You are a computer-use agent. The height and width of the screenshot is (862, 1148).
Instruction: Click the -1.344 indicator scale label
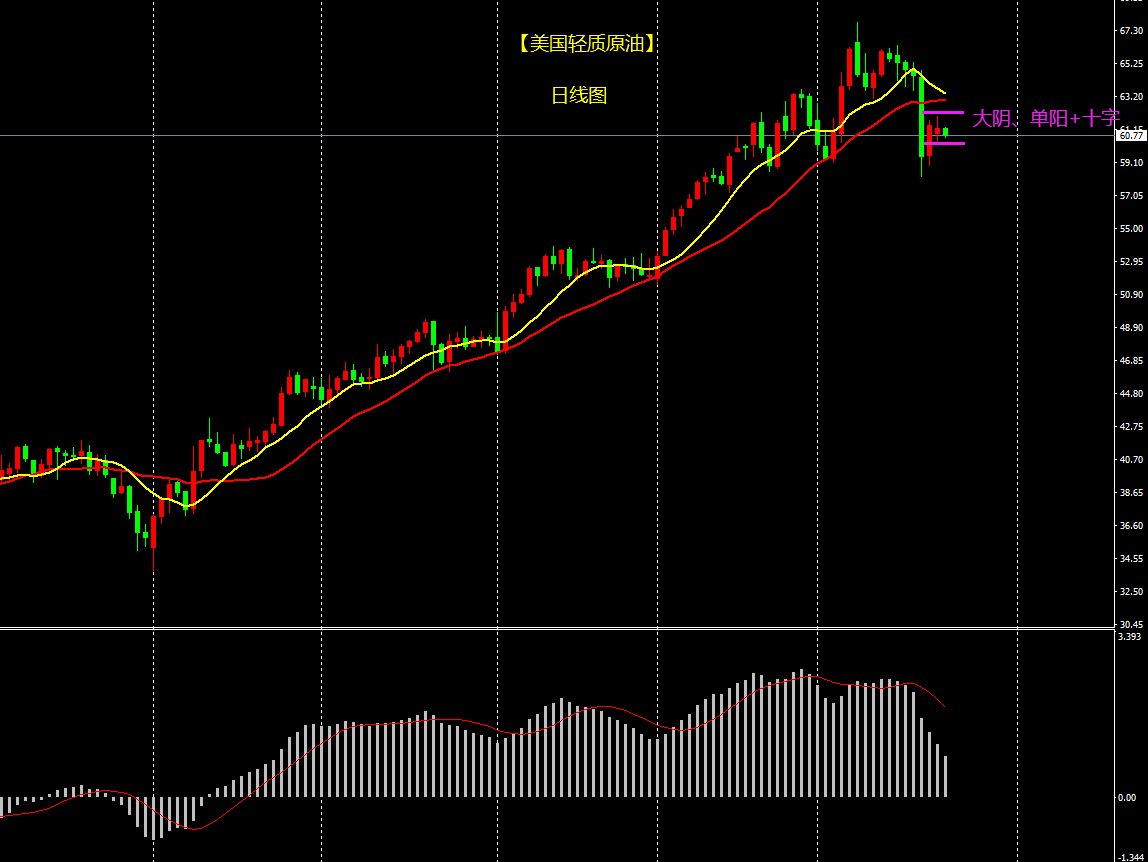coord(1131,856)
